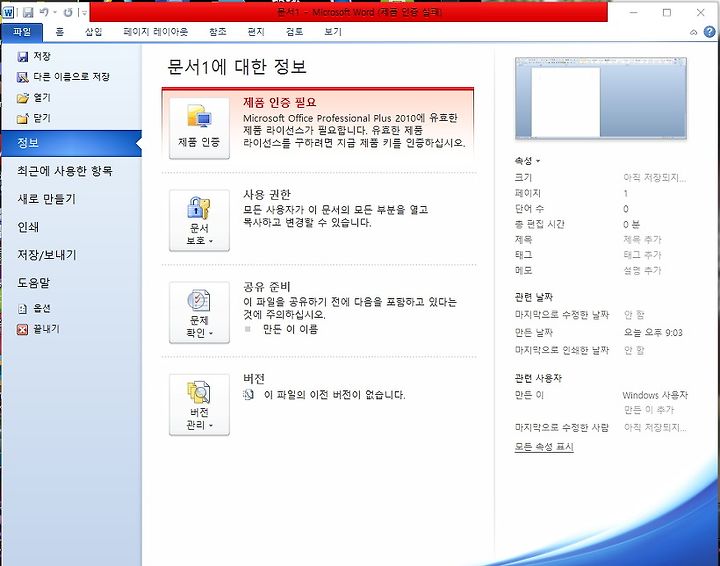The image size is (720, 566).
Task: Open the 버전 관리 (Manage Versions) dropdown
Action: click(x=199, y=405)
